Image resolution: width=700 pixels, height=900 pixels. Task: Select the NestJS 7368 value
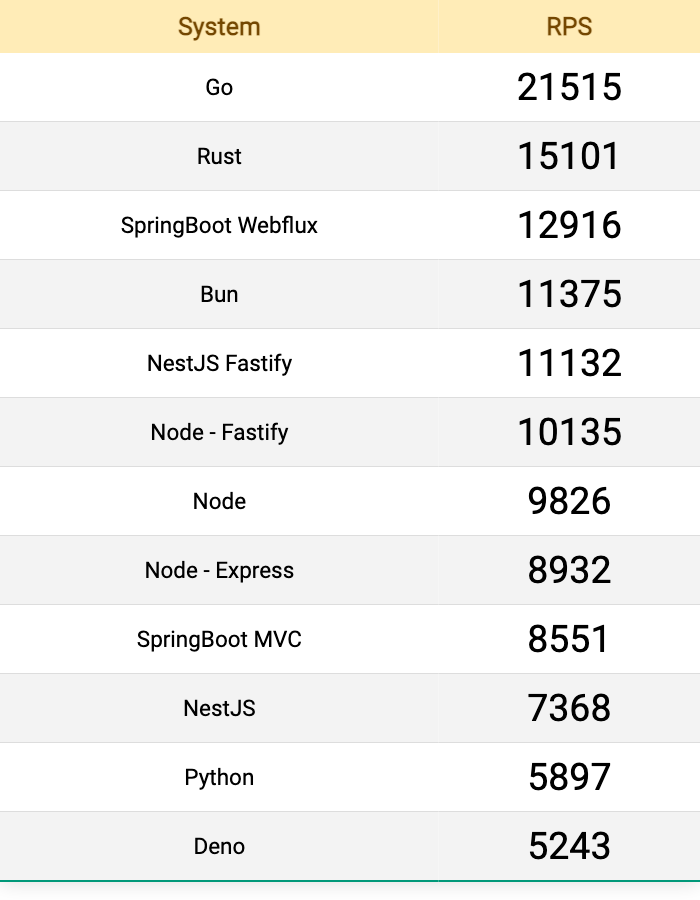point(569,708)
